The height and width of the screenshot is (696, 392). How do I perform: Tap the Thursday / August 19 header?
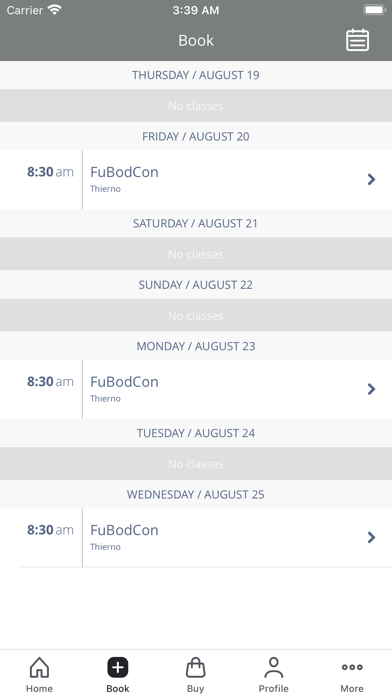click(x=196, y=75)
